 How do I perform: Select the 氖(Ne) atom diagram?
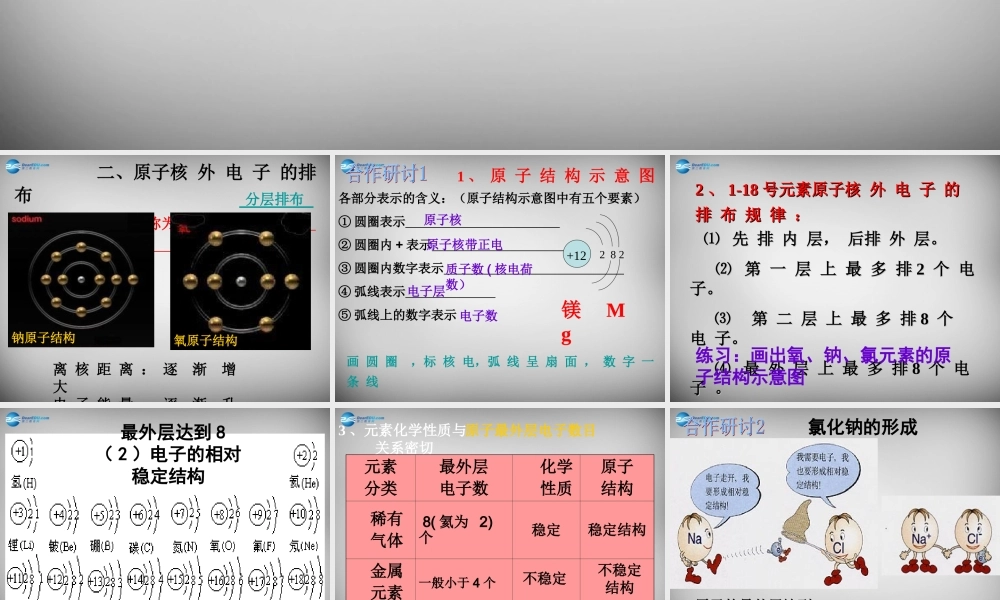point(305,524)
